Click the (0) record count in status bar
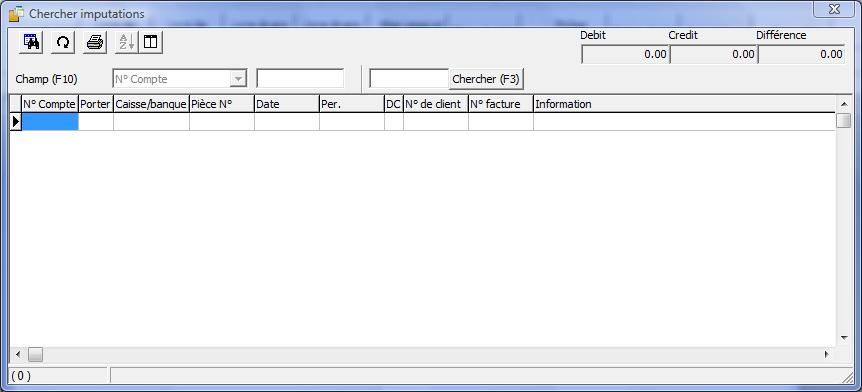This screenshot has width=862, height=392. tap(21, 376)
